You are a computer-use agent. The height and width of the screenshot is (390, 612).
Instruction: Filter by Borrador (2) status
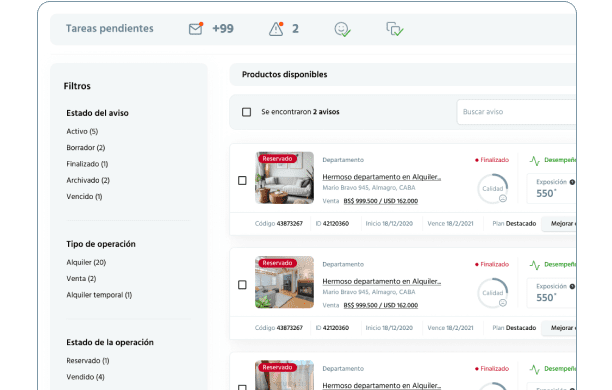[85, 148]
